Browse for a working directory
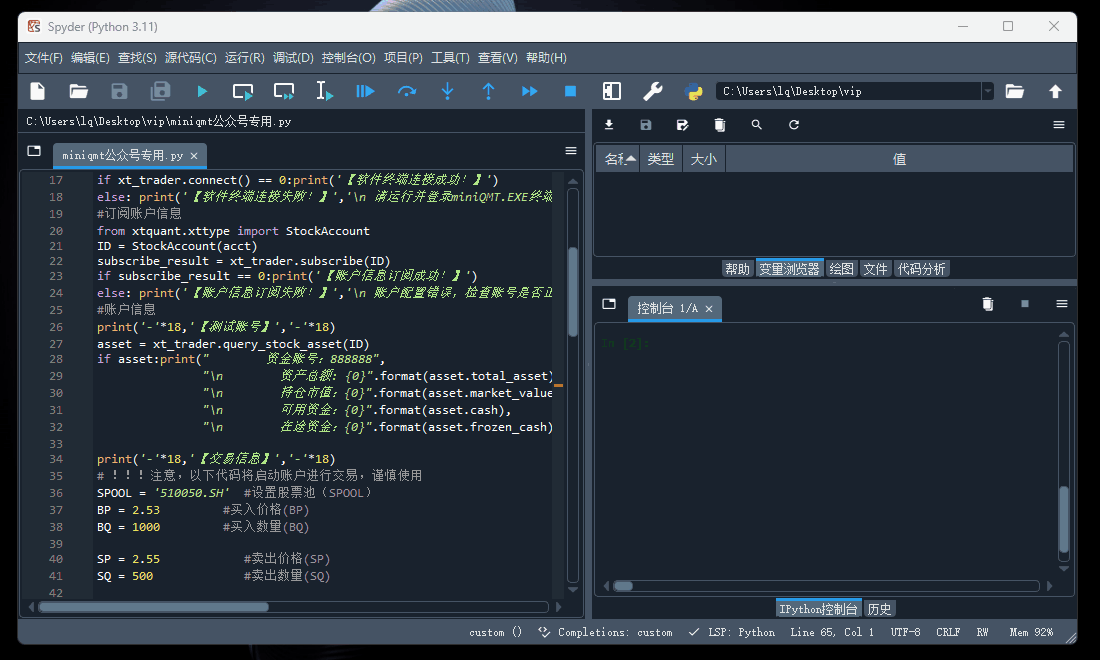 click(x=1014, y=91)
